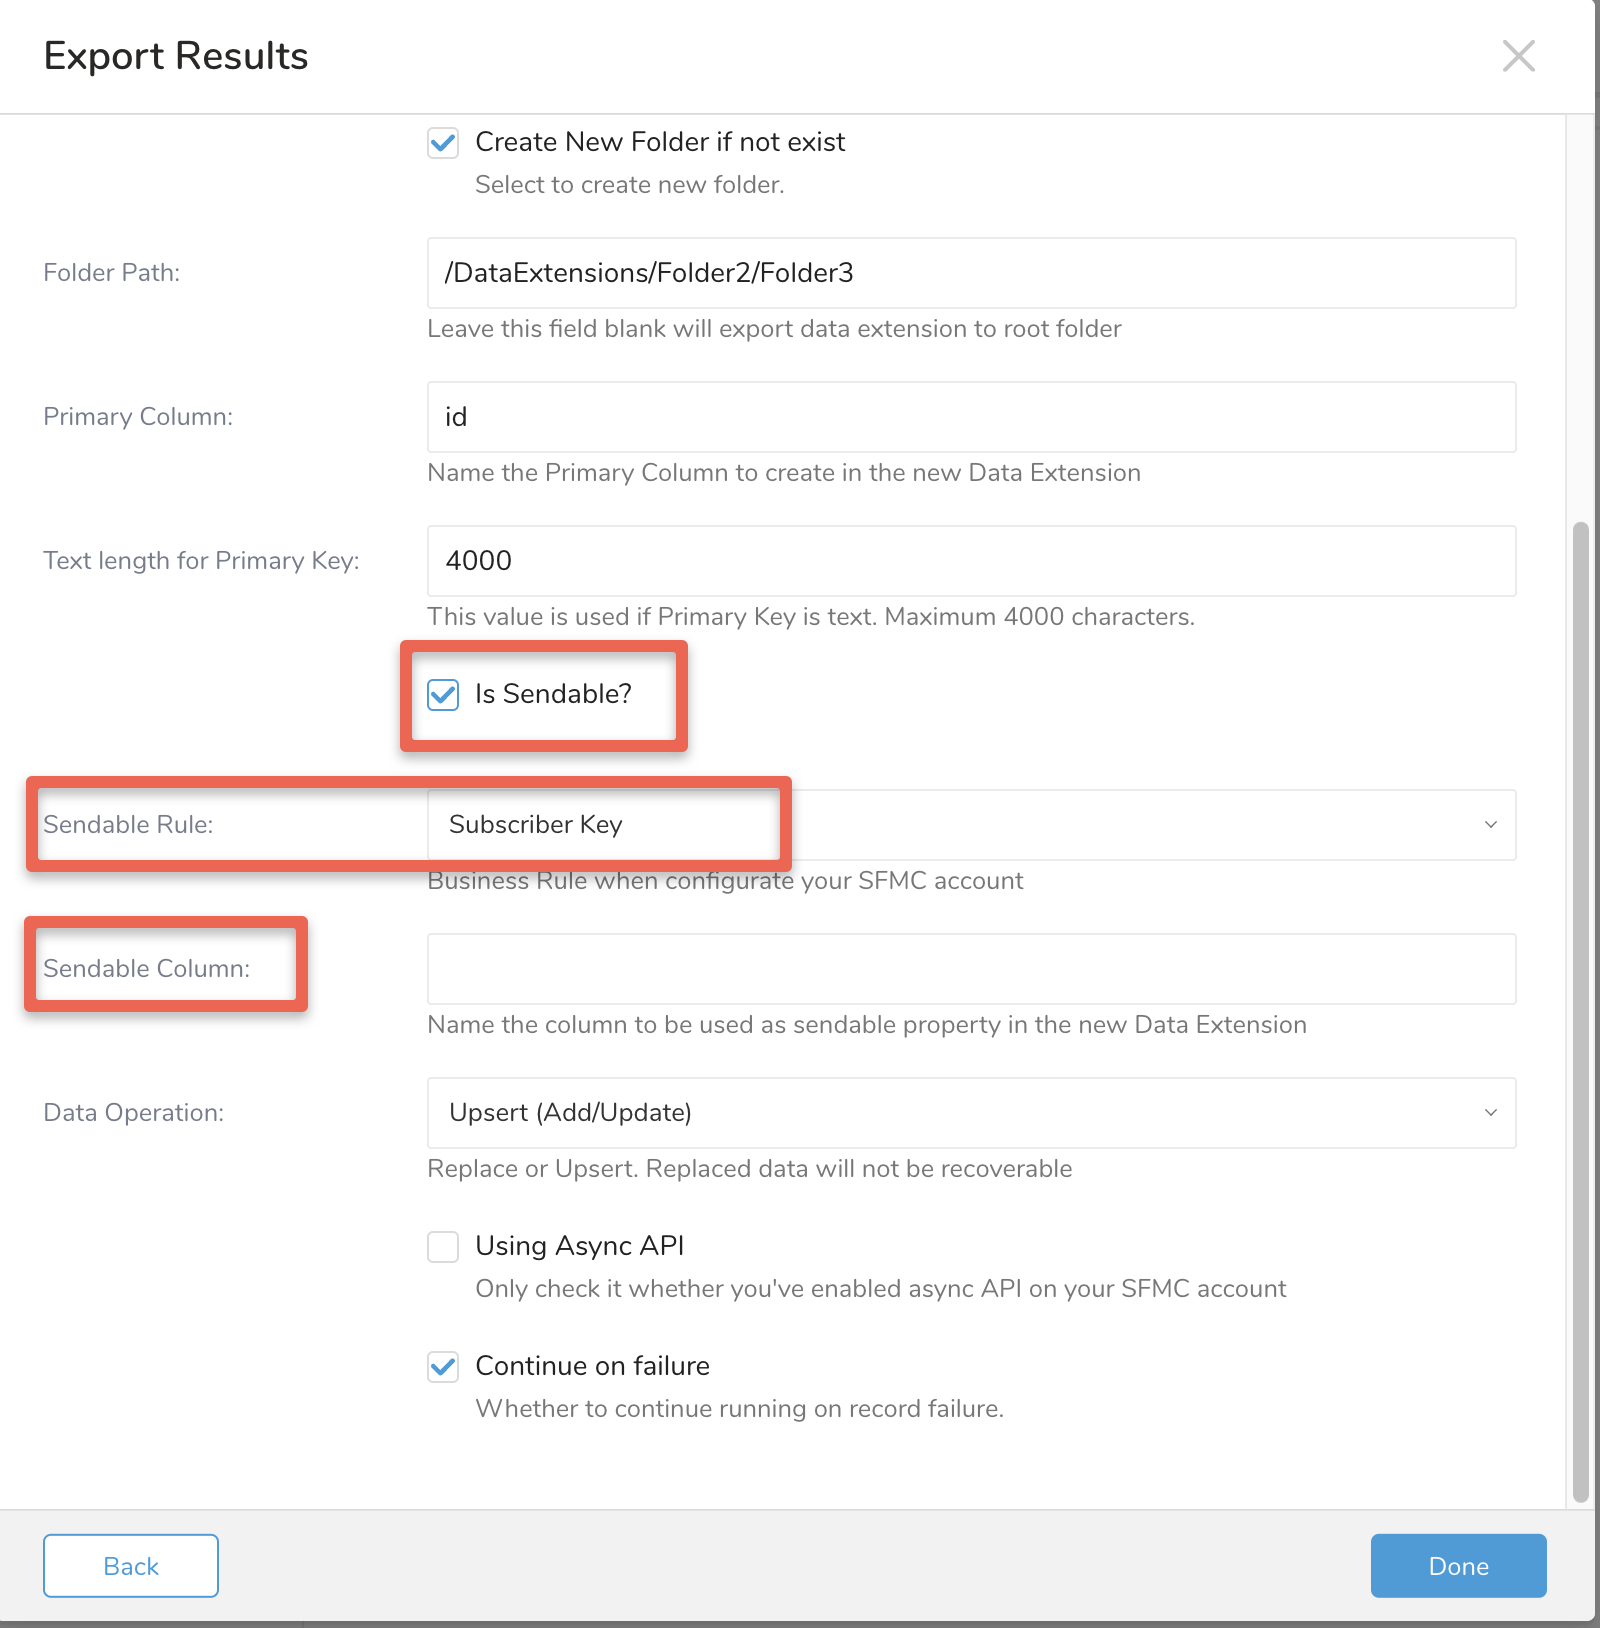The height and width of the screenshot is (1628, 1600).
Task: Click the Continue on failure label
Action: [x=592, y=1366]
